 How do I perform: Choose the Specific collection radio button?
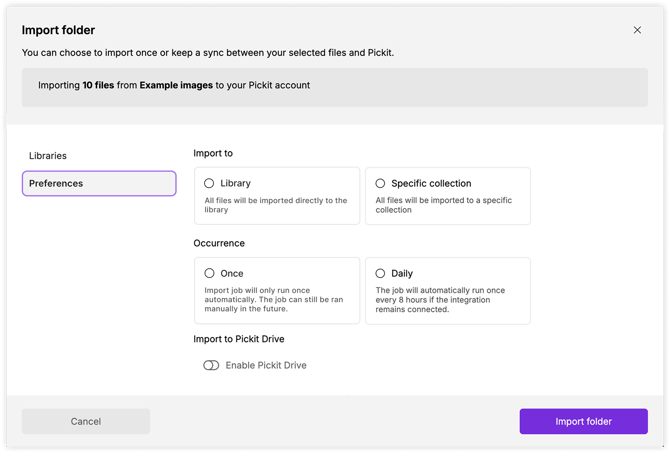point(380,183)
